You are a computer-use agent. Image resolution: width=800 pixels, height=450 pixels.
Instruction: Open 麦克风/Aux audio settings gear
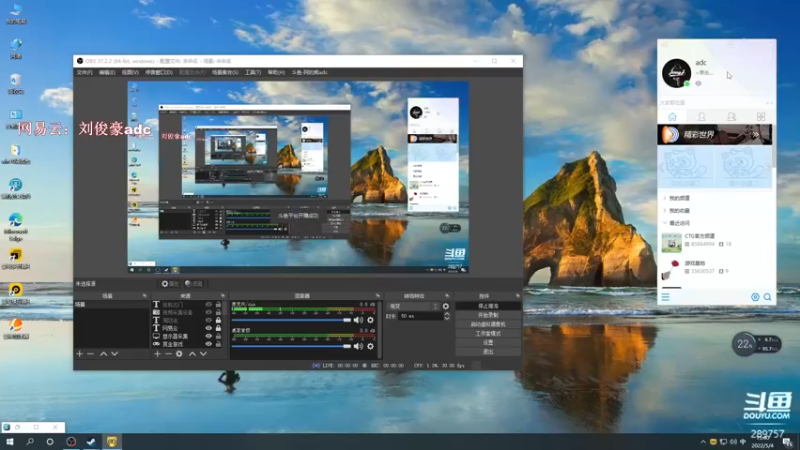pos(370,320)
